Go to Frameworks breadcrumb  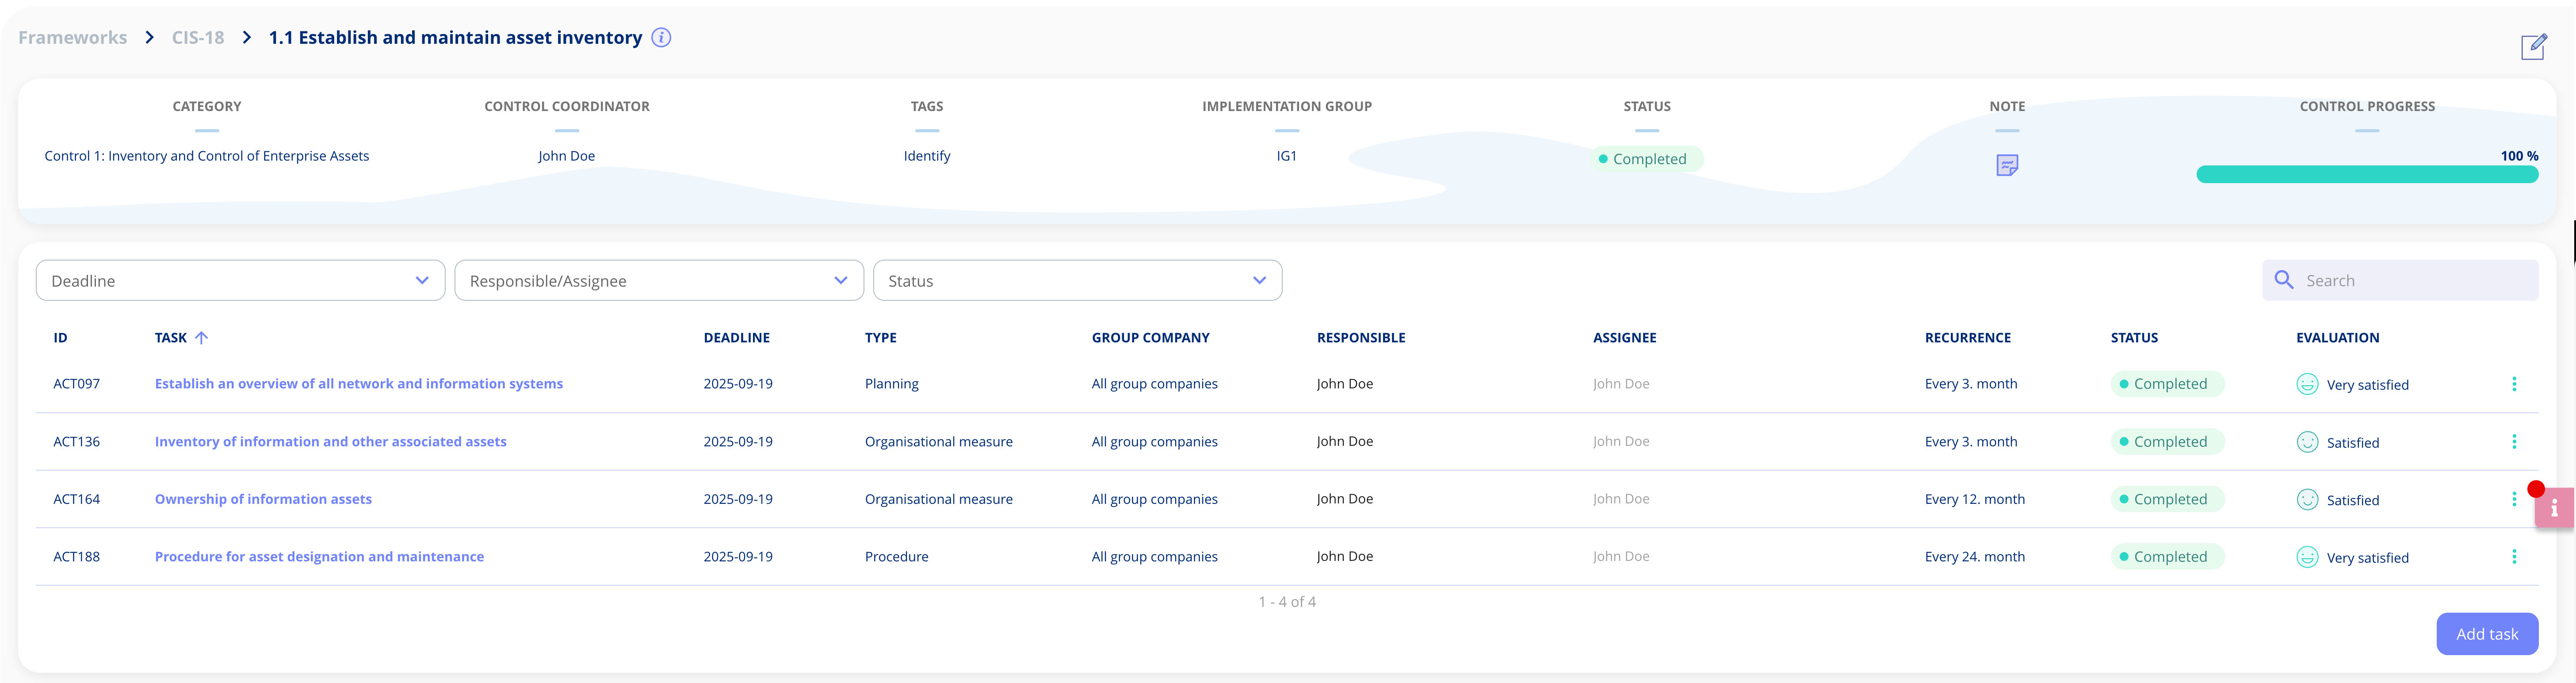(72, 38)
